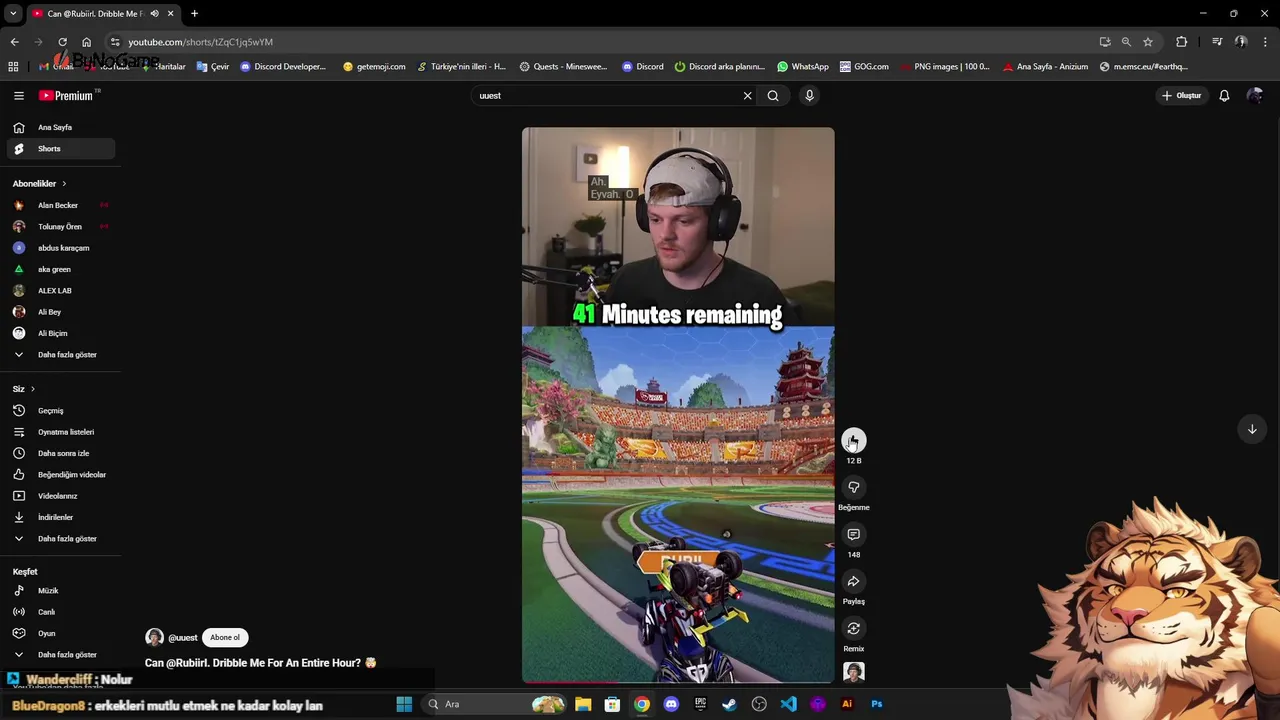Open the comments showing 148
Viewport: 1280px width, 720px height.
853,535
